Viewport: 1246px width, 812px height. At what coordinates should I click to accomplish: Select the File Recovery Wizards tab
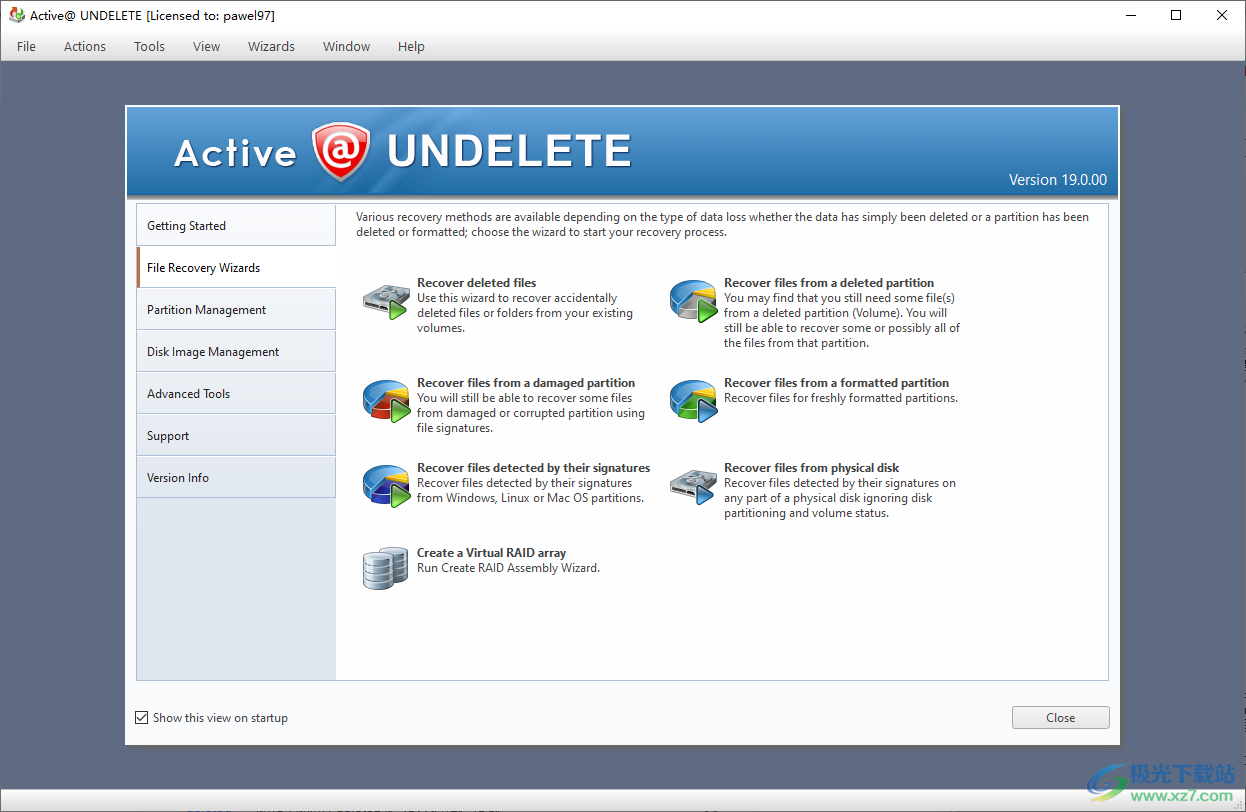[236, 267]
